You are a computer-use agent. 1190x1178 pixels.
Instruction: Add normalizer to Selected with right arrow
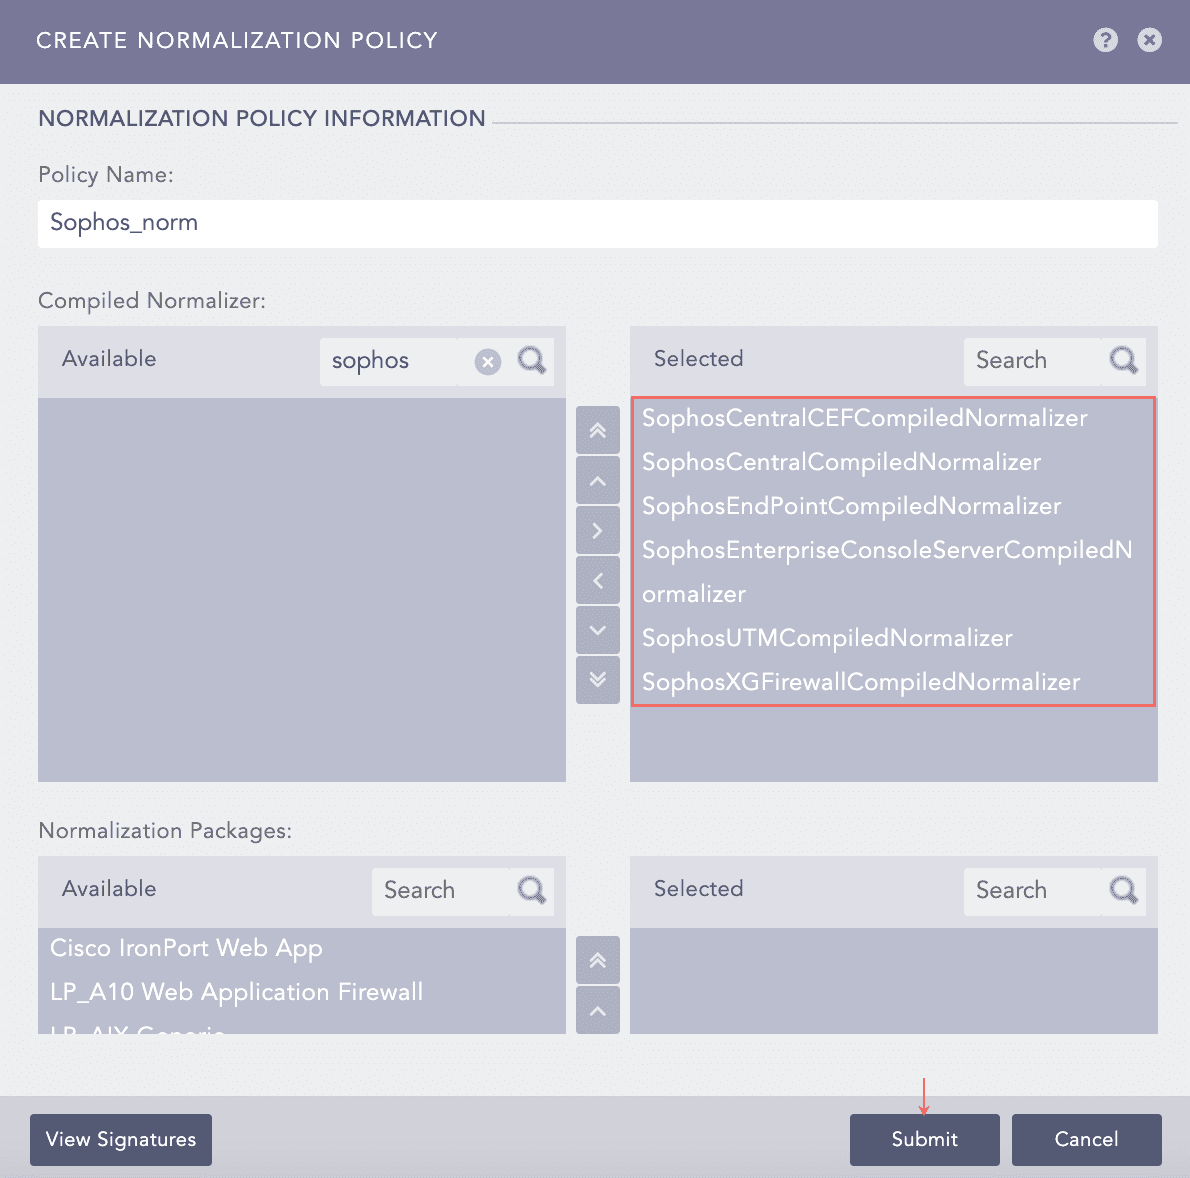tap(598, 531)
